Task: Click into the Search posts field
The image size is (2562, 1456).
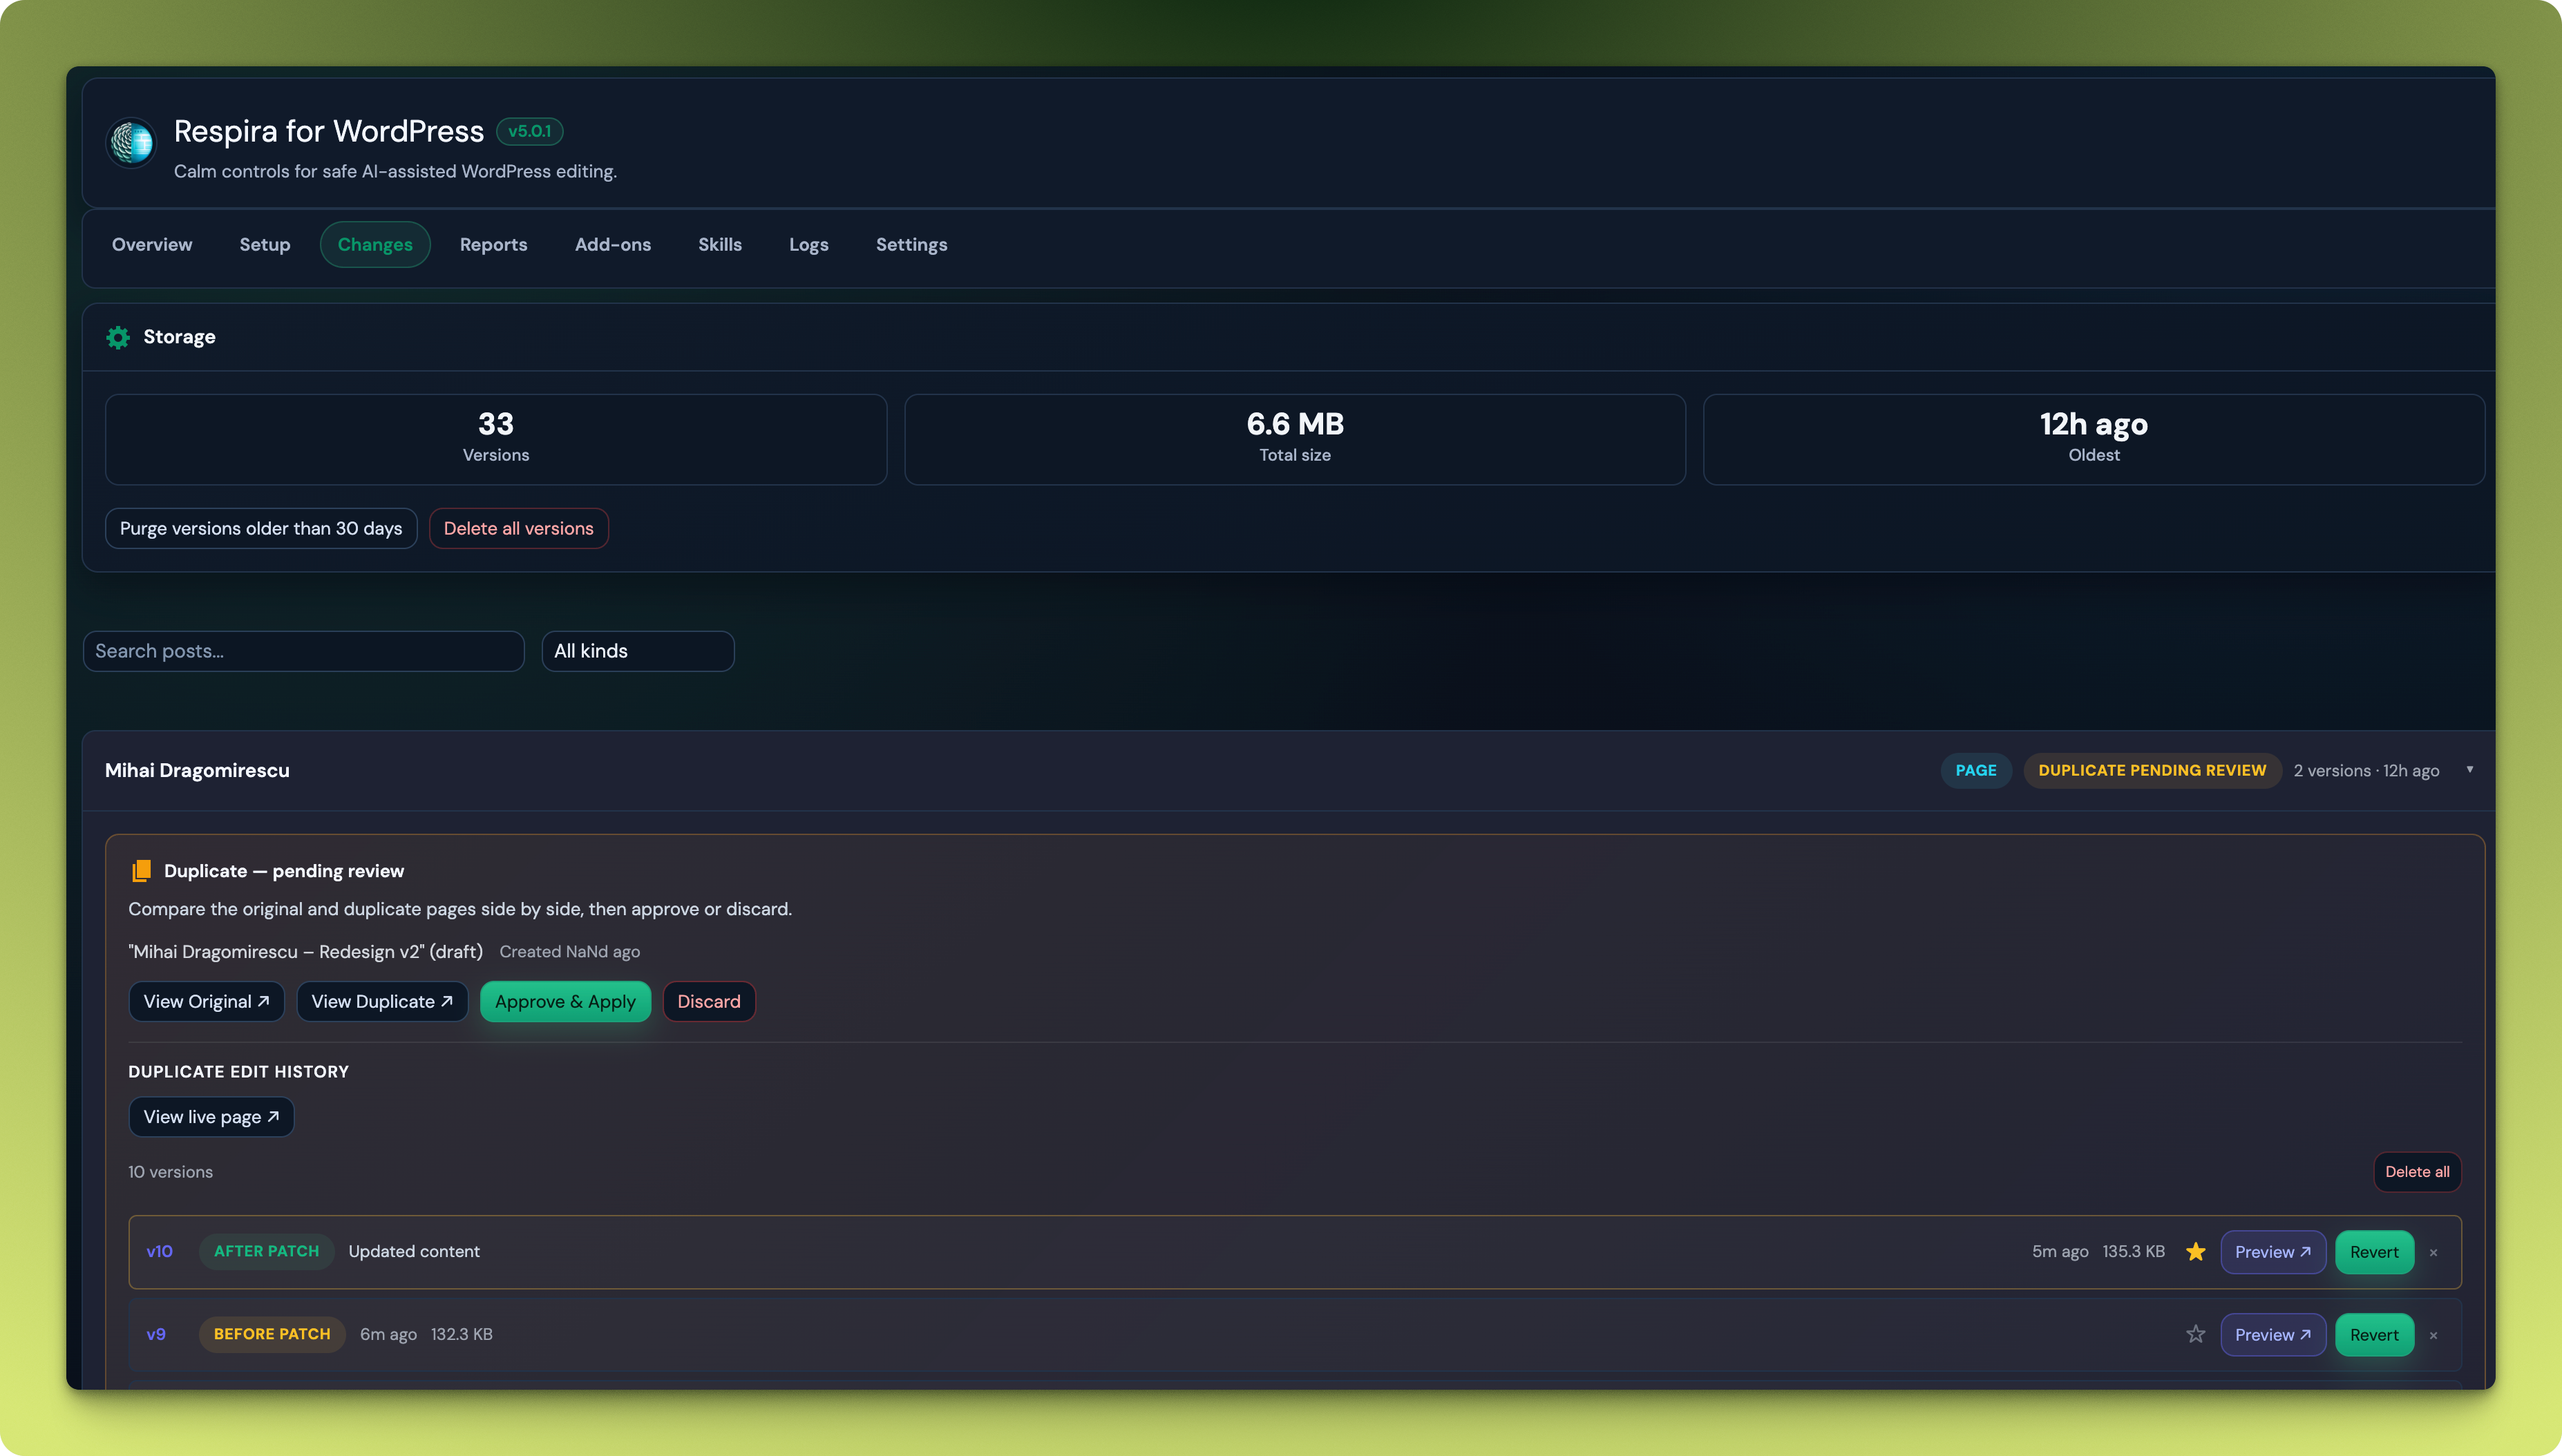Action: pyautogui.click(x=303, y=651)
